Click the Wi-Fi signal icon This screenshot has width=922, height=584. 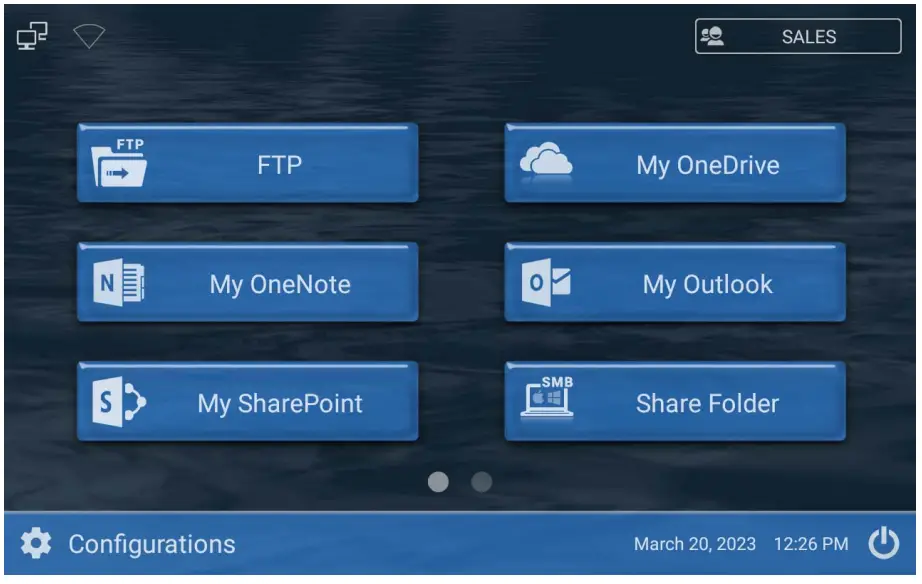[x=89, y=36]
